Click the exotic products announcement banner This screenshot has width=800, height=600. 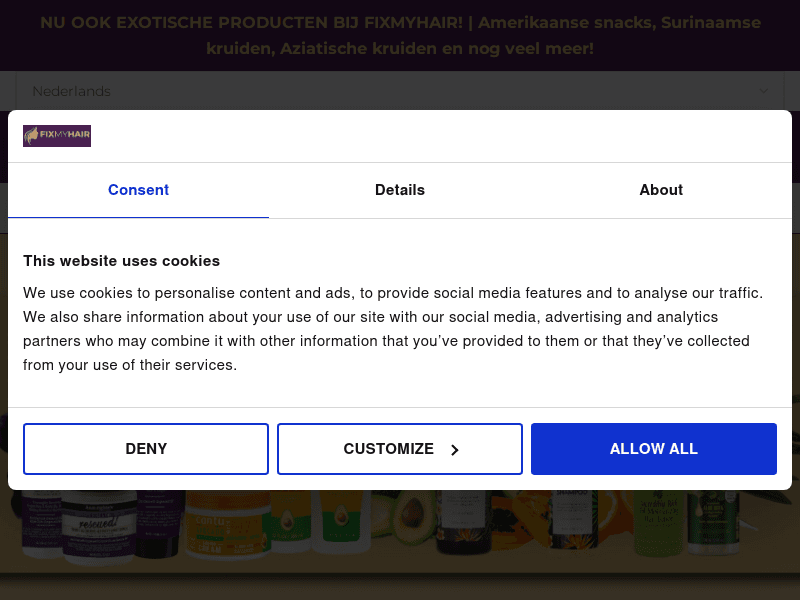(400, 35)
